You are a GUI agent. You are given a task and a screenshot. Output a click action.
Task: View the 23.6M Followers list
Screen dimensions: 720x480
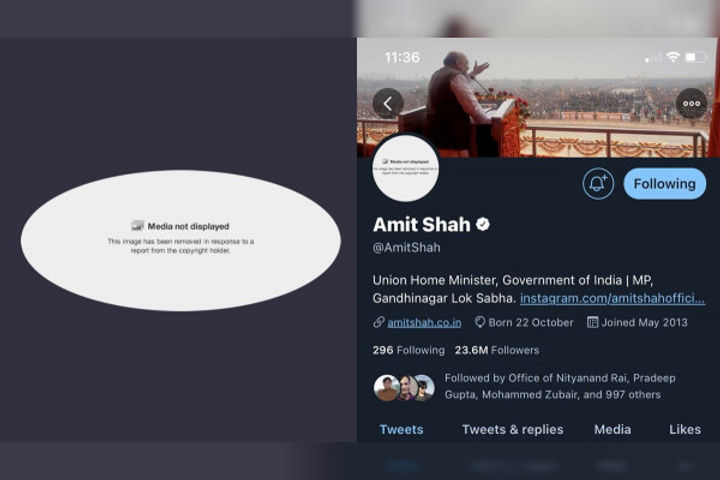click(497, 350)
